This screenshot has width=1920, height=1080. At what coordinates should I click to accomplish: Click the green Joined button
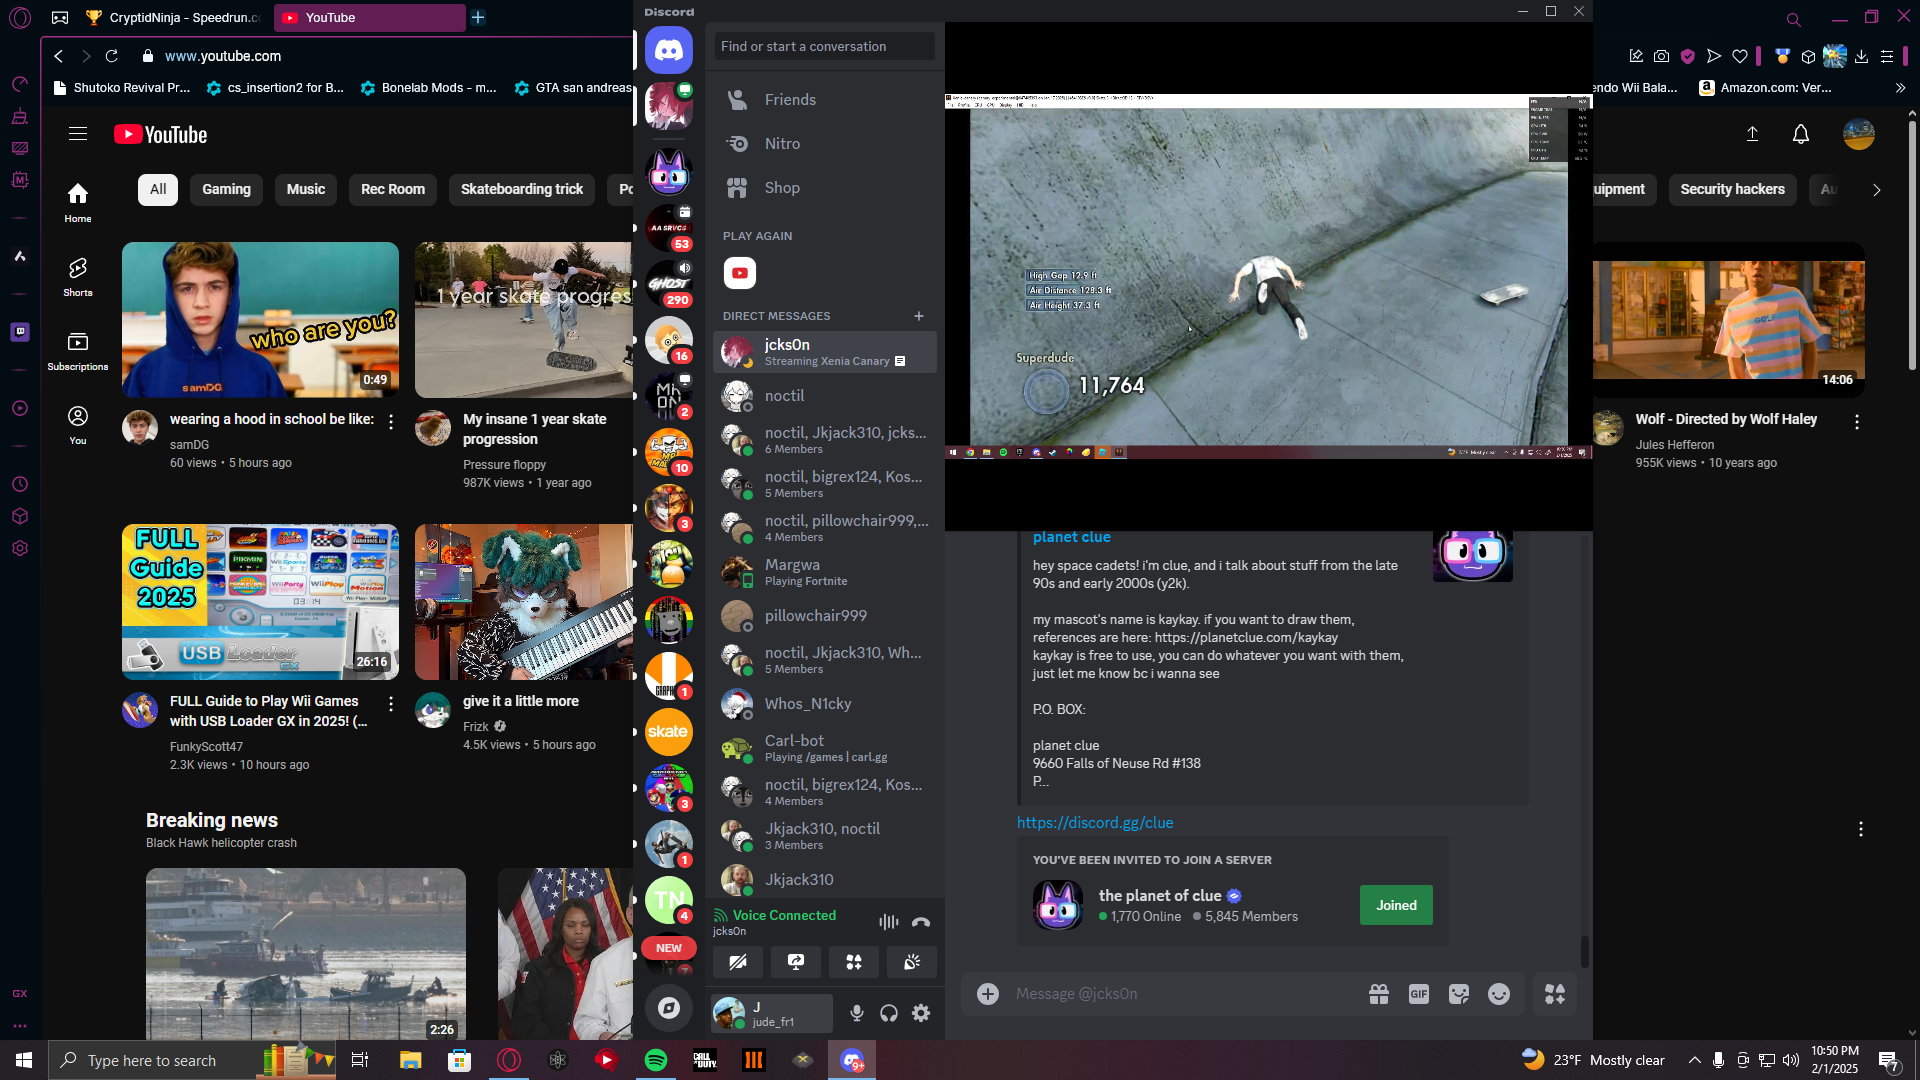point(1396,905)
